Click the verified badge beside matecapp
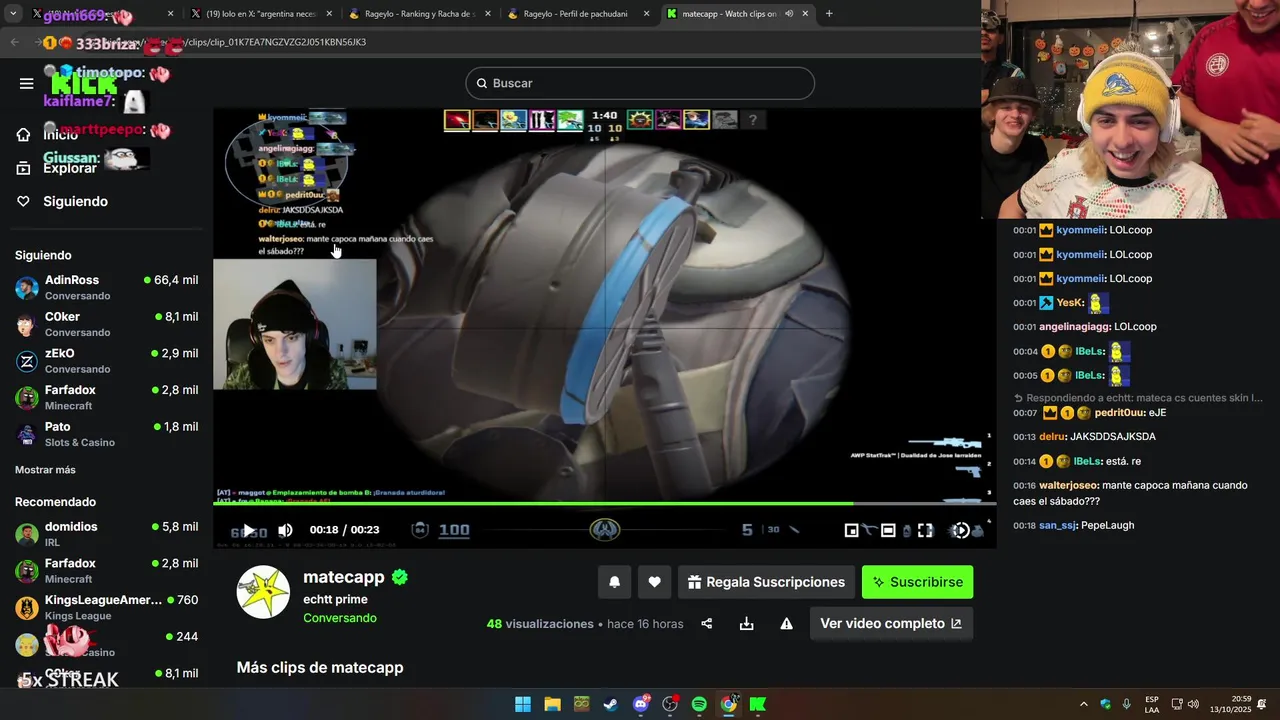This screenshot has width=1280, height=720. (400, 577)
